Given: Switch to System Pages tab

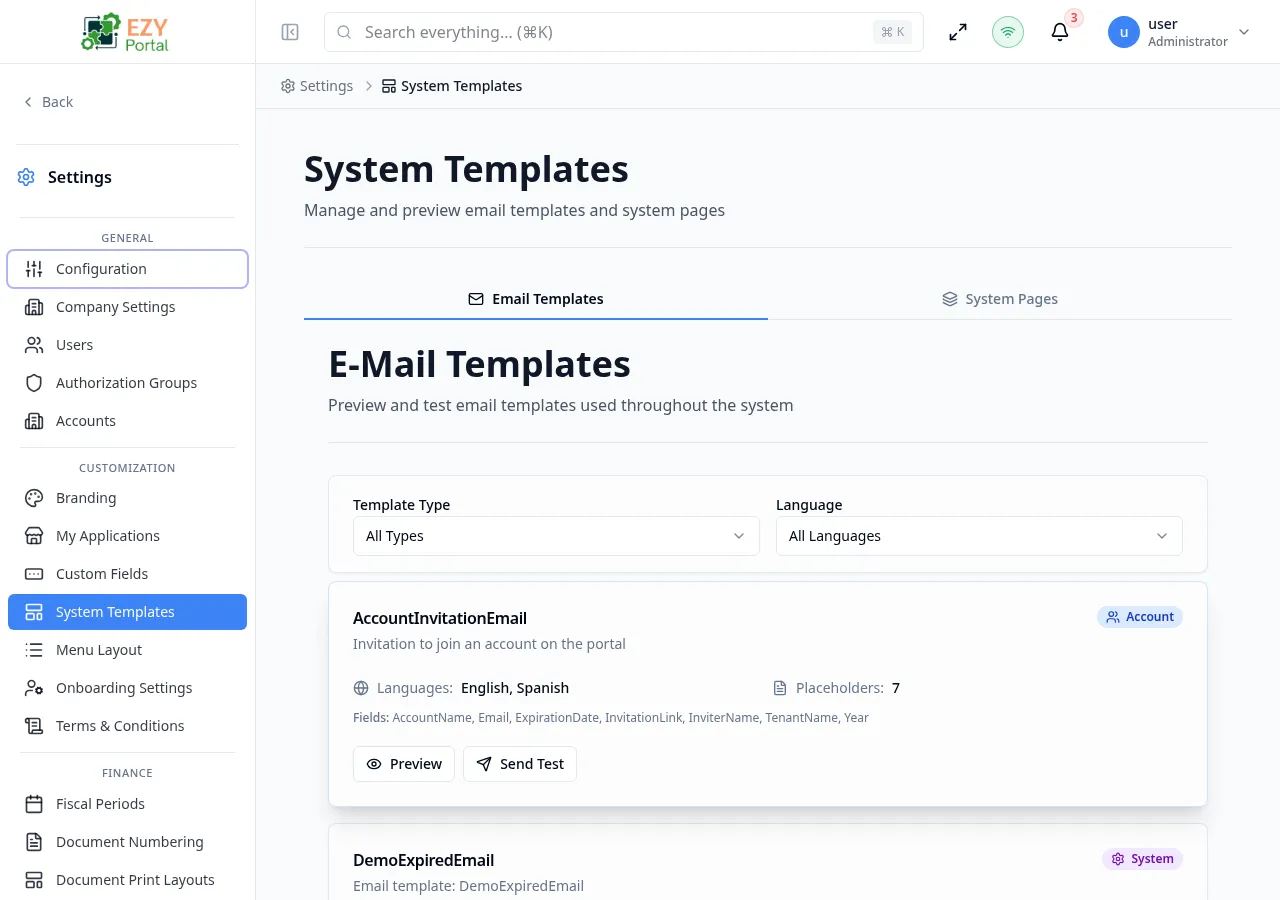Looking at the screenshot, I should [1000, 299].
